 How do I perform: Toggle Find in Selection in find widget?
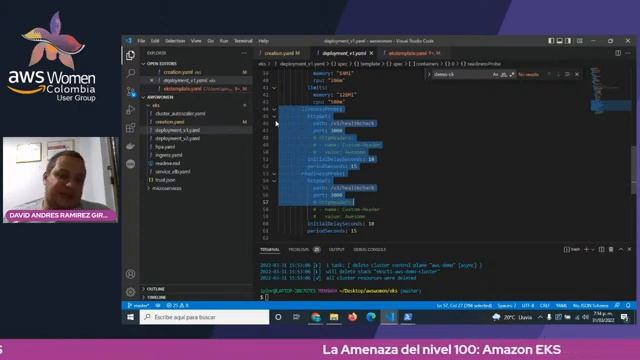pyautogui.click(x=567, y=74)
